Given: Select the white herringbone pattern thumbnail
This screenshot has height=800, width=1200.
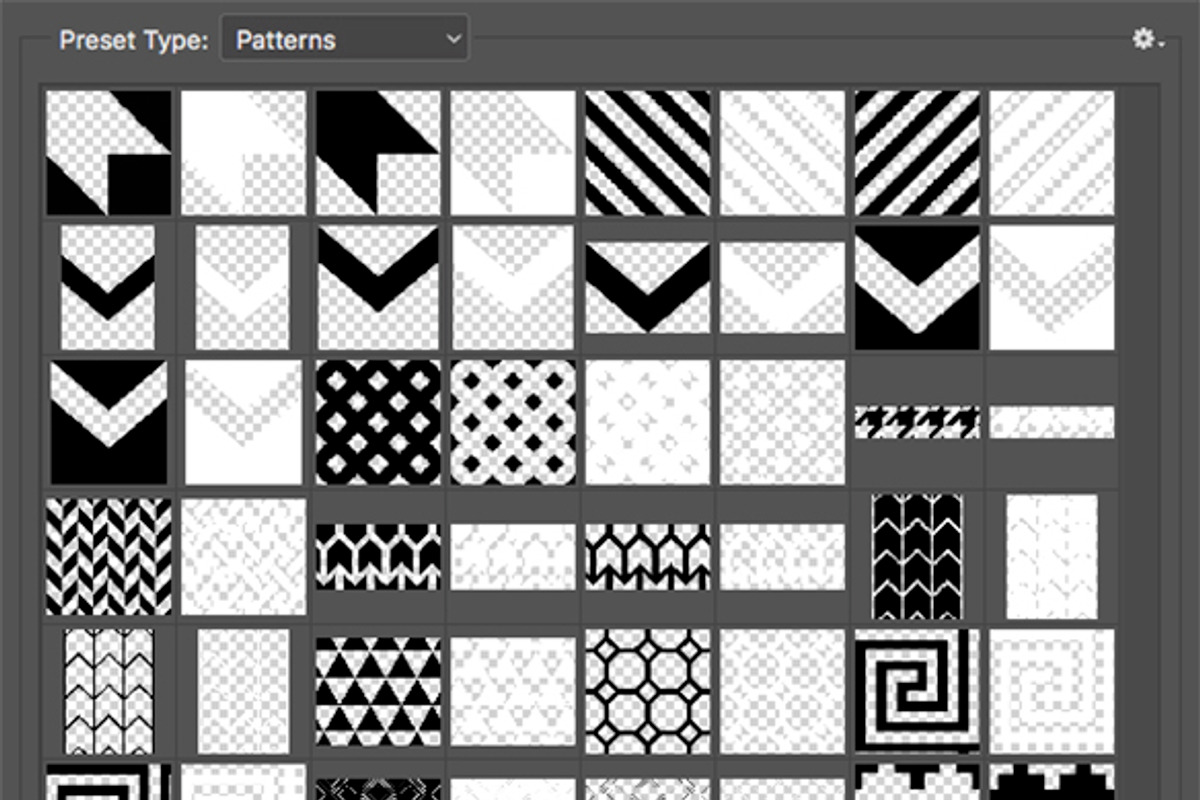Looking at the screenshot, I should click(244, 556).
